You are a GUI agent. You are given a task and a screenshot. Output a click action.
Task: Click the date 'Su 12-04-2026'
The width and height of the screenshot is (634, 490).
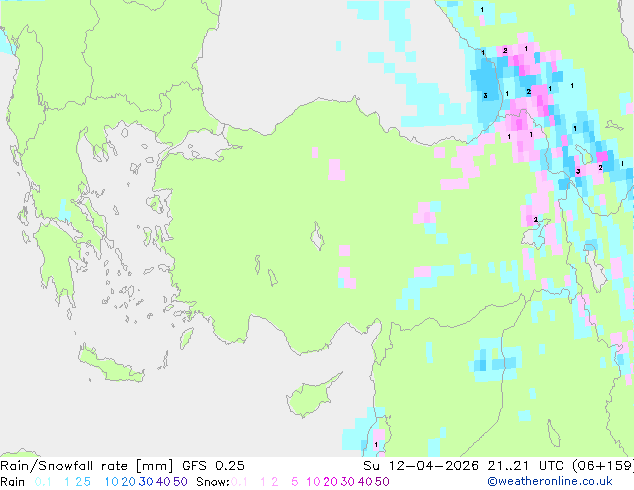coord(421,466)
